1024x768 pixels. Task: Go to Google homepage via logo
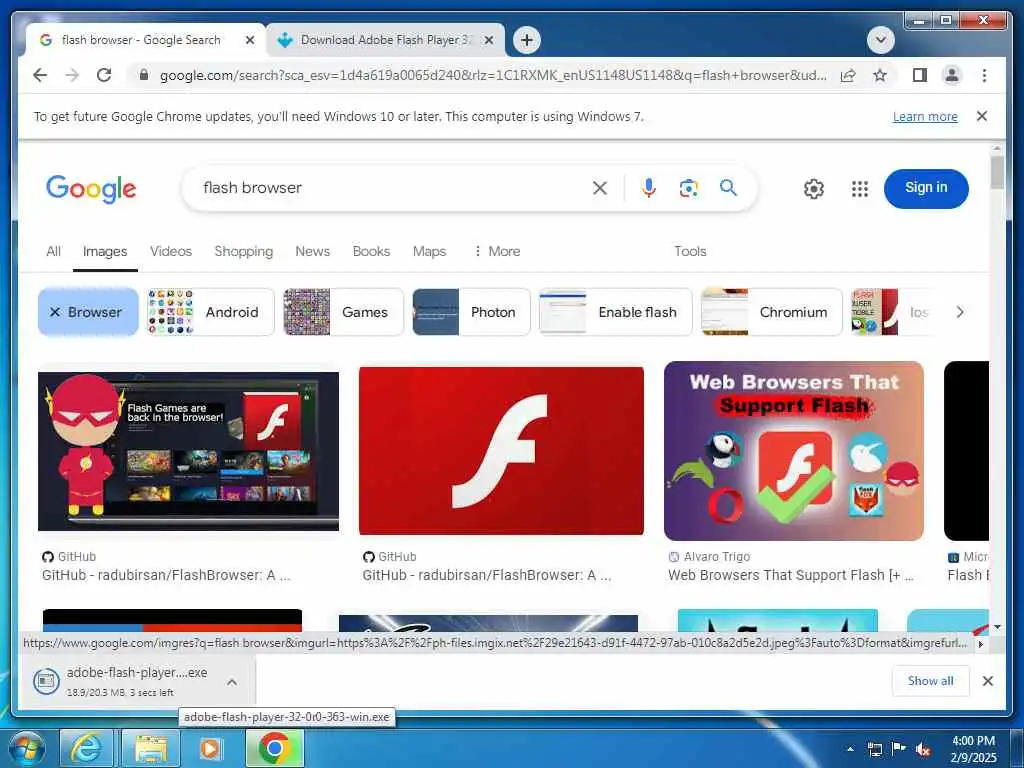click(91, 189)
